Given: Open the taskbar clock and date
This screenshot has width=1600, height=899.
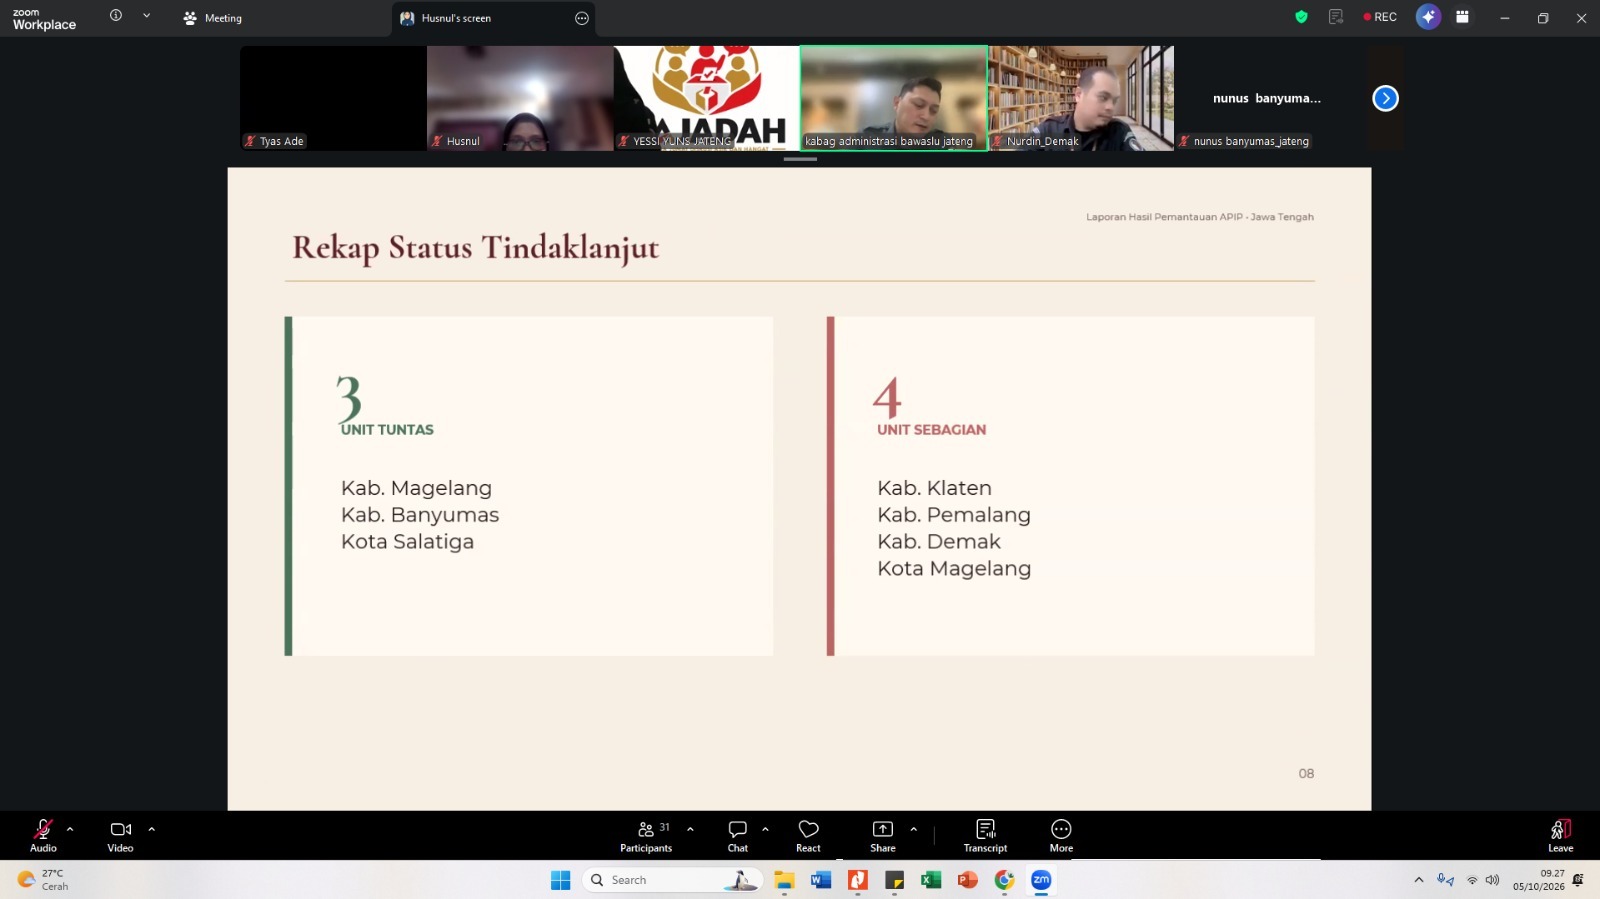Looking at the screenshot, I should (1538, 880).
